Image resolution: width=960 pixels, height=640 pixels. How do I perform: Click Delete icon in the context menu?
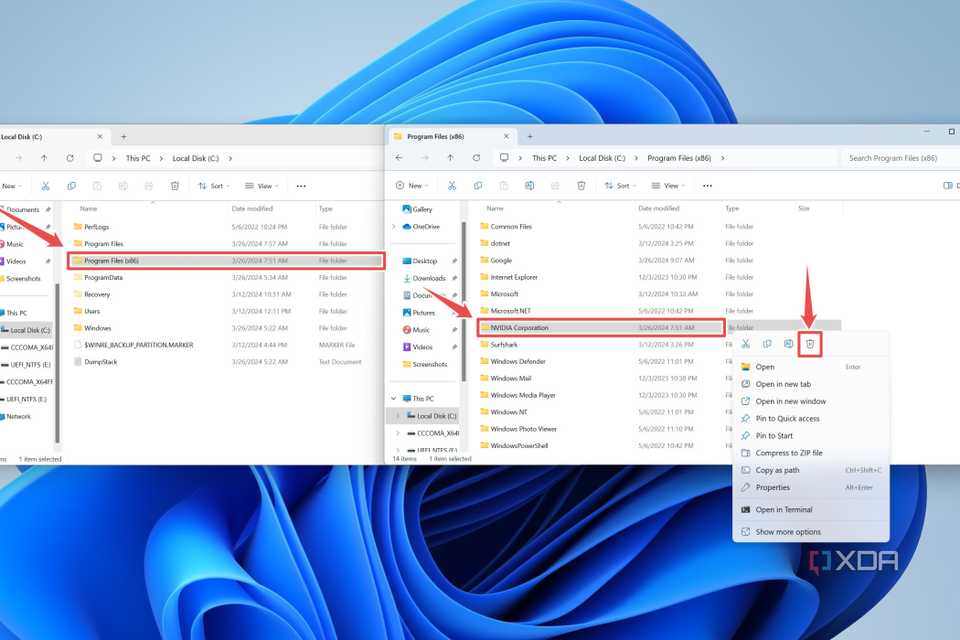810,344
